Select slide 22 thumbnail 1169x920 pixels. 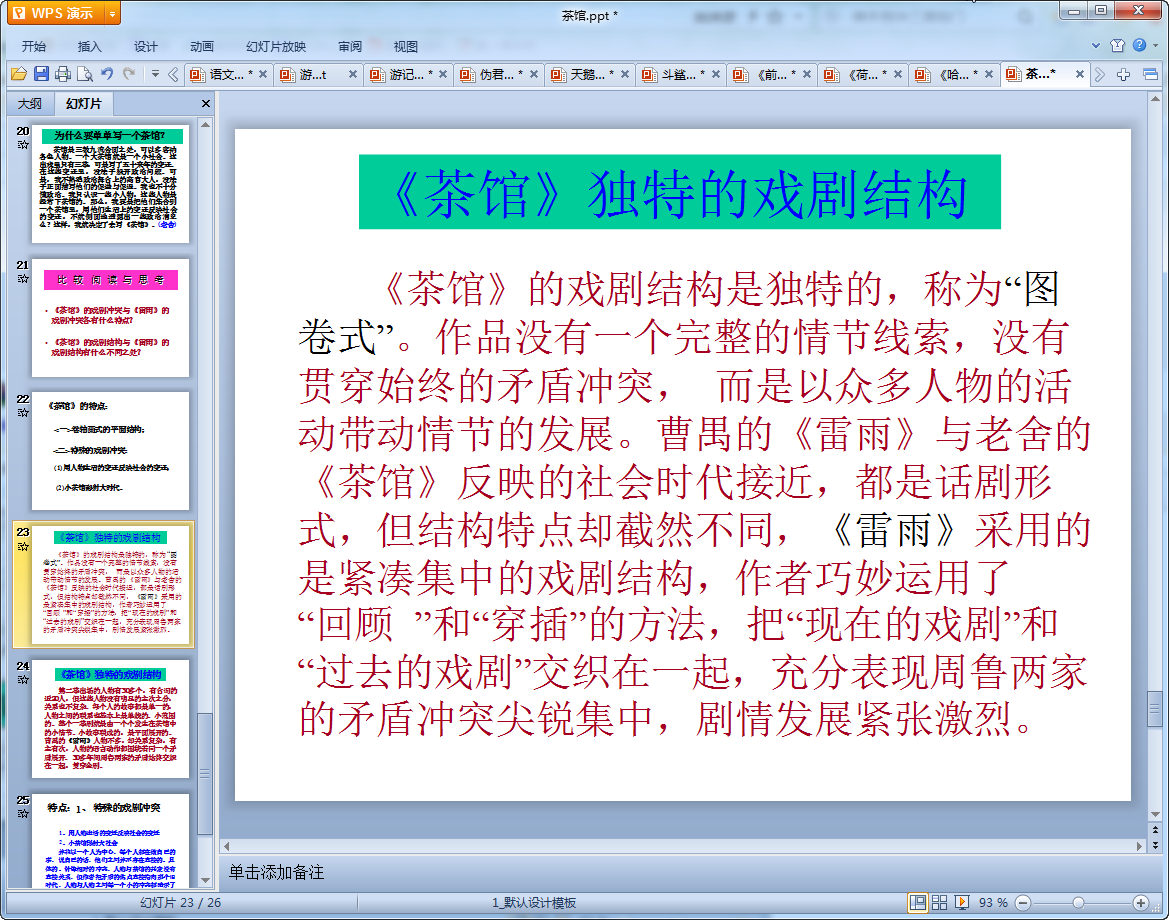pyautogui.click(x=110, y=451)
